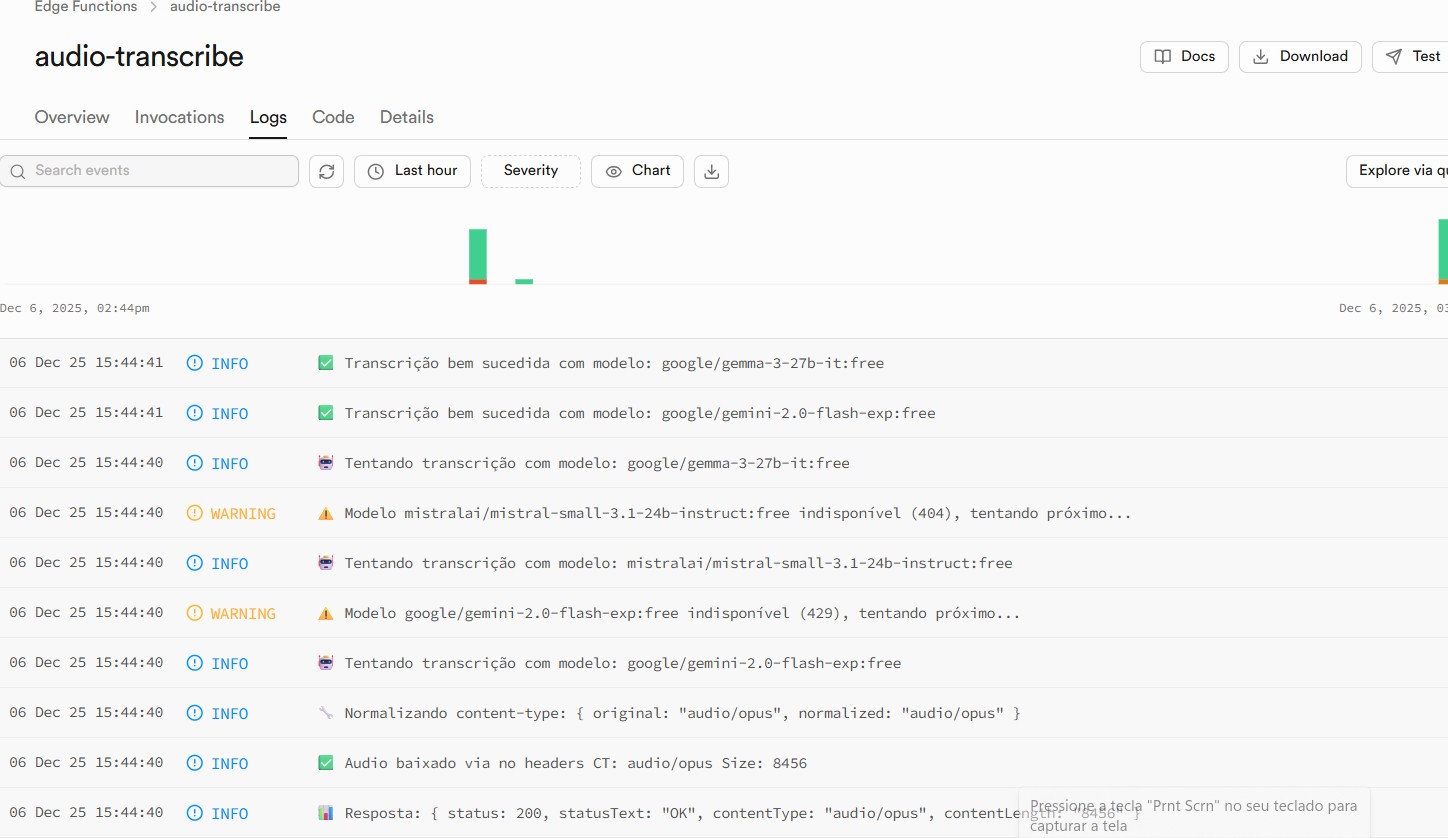Switch to the Code tab
1448x838 pixels.
point(333,117)
